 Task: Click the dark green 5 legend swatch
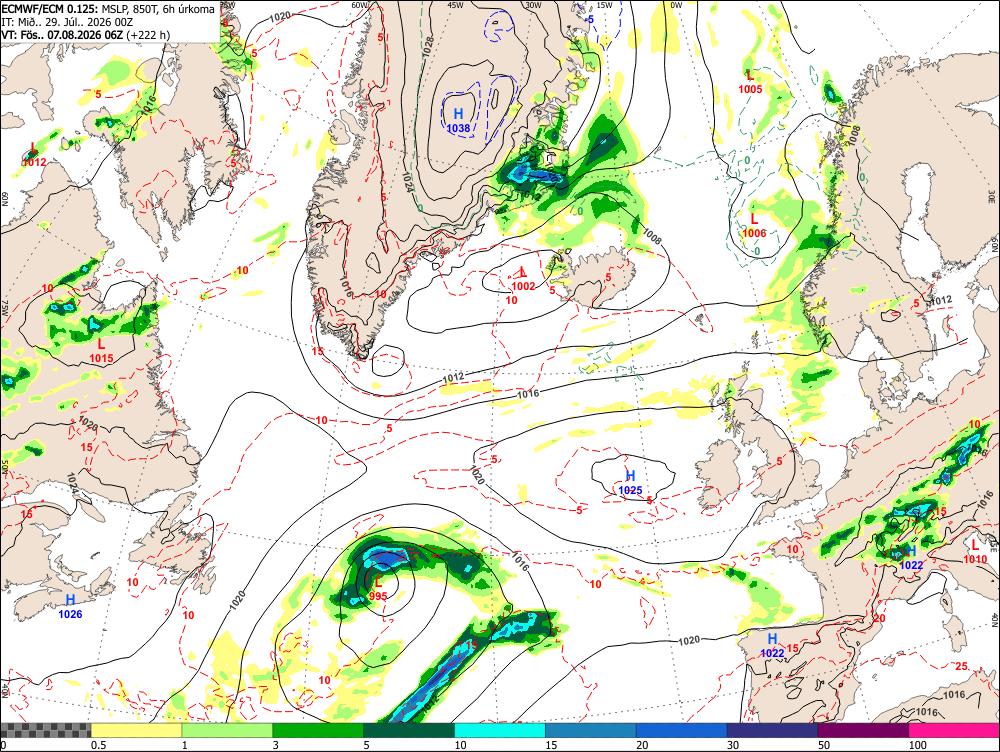[x=409, y=730]
